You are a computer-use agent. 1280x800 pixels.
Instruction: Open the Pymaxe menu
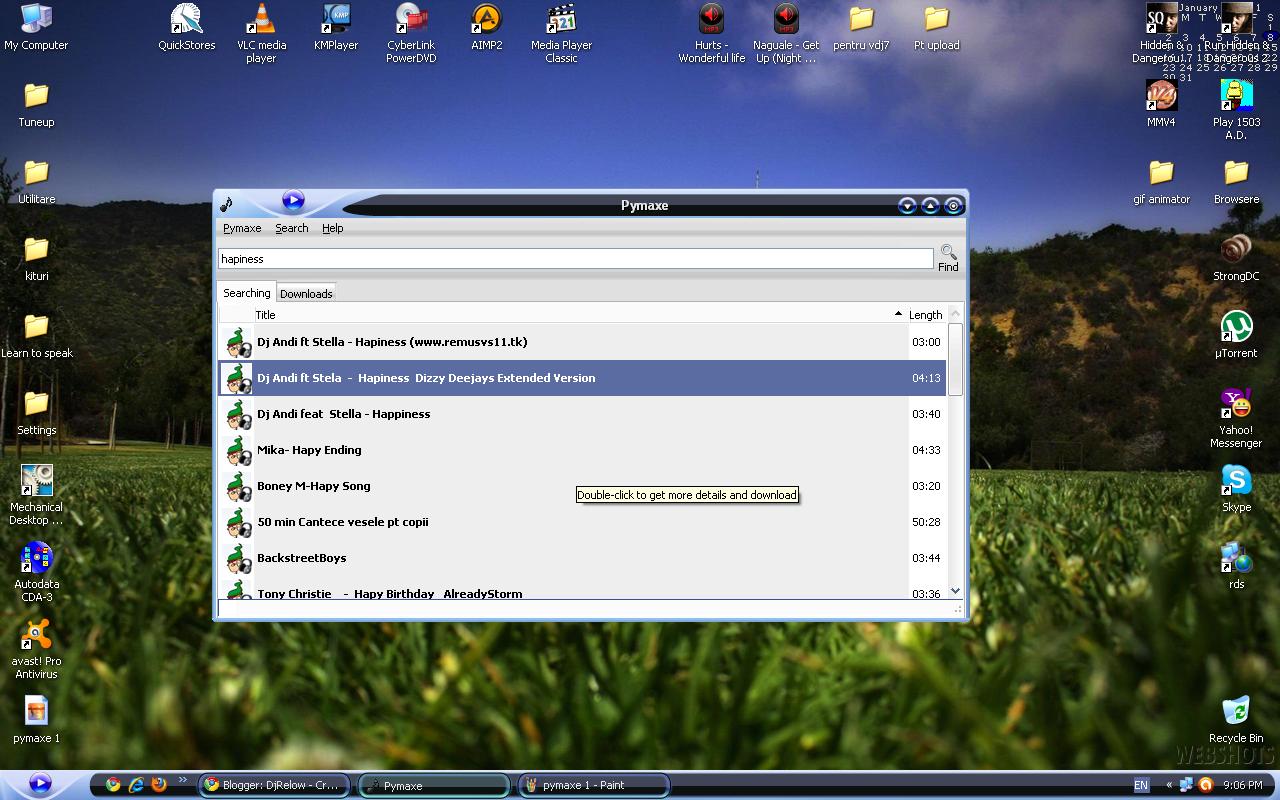242,228
